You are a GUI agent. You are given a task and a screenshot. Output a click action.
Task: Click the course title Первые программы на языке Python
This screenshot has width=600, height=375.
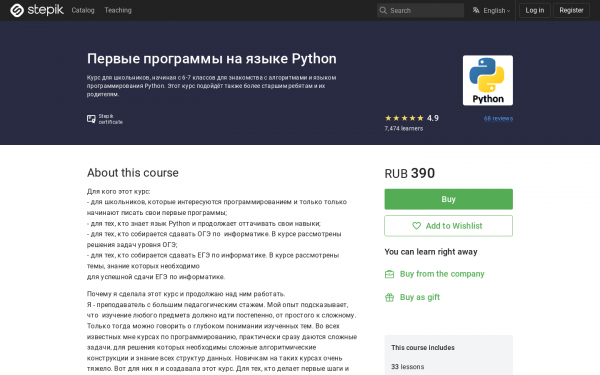click(212, 59)
